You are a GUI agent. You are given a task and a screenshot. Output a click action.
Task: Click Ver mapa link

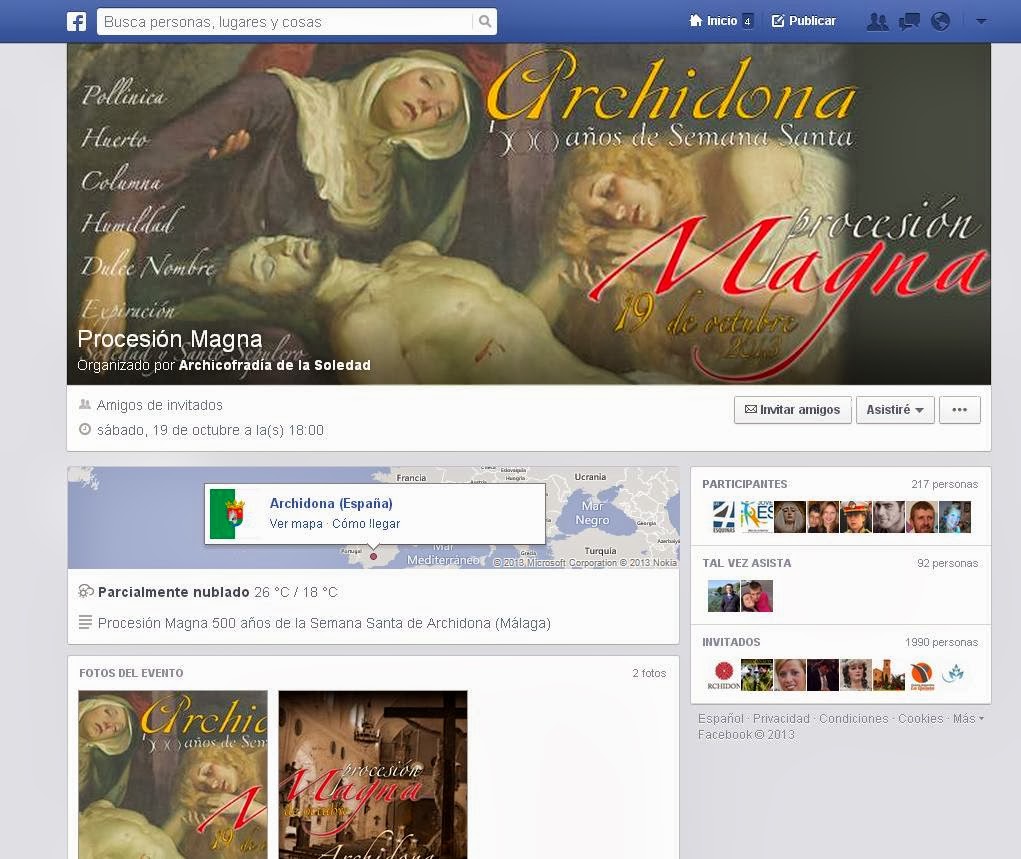tap(296, 524)
